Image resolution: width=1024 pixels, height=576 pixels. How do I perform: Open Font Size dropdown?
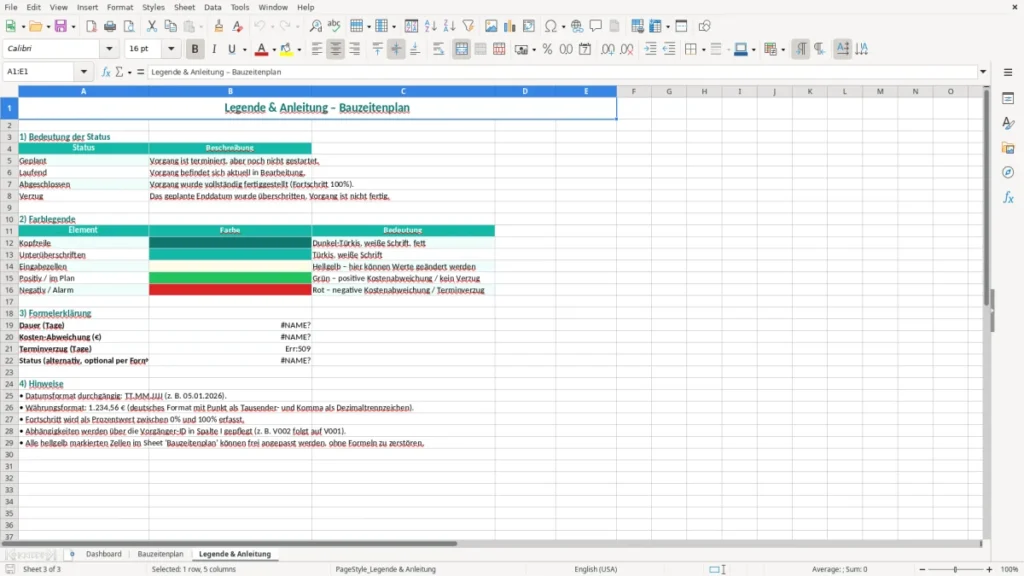(x=171, y=49)
